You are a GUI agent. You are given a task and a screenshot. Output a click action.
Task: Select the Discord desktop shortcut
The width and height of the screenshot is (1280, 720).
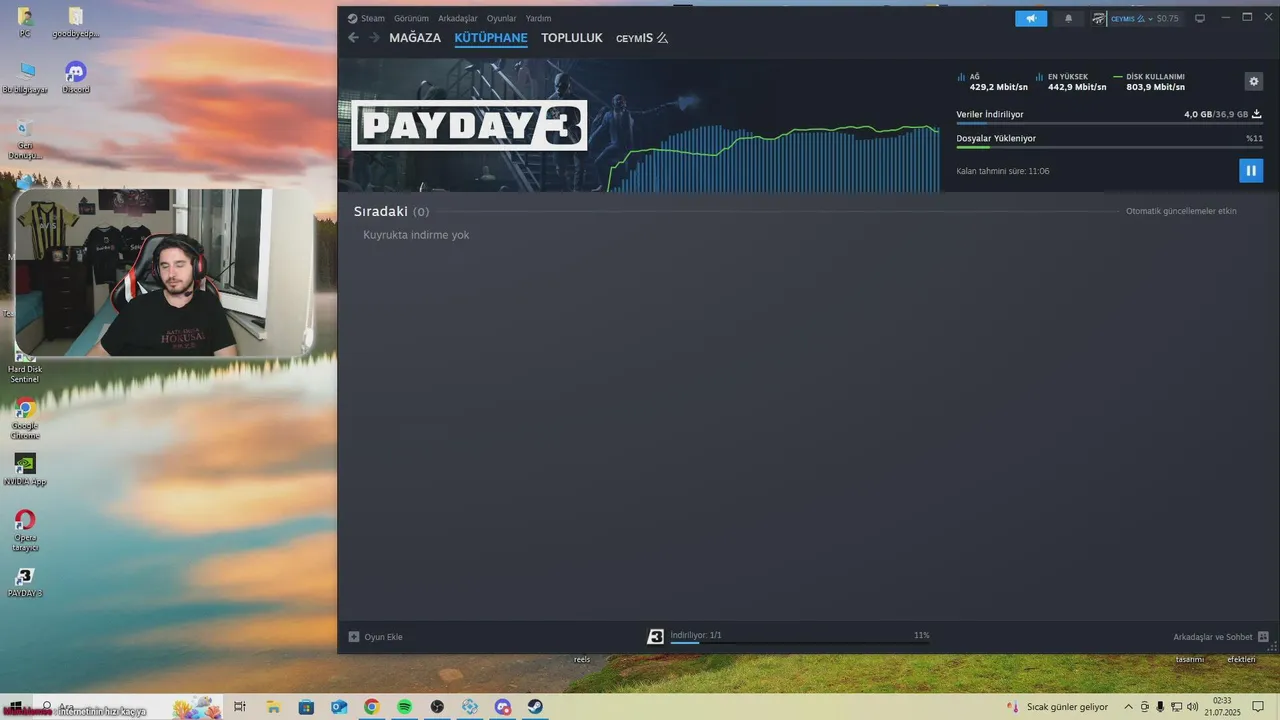tap(76, 78)
